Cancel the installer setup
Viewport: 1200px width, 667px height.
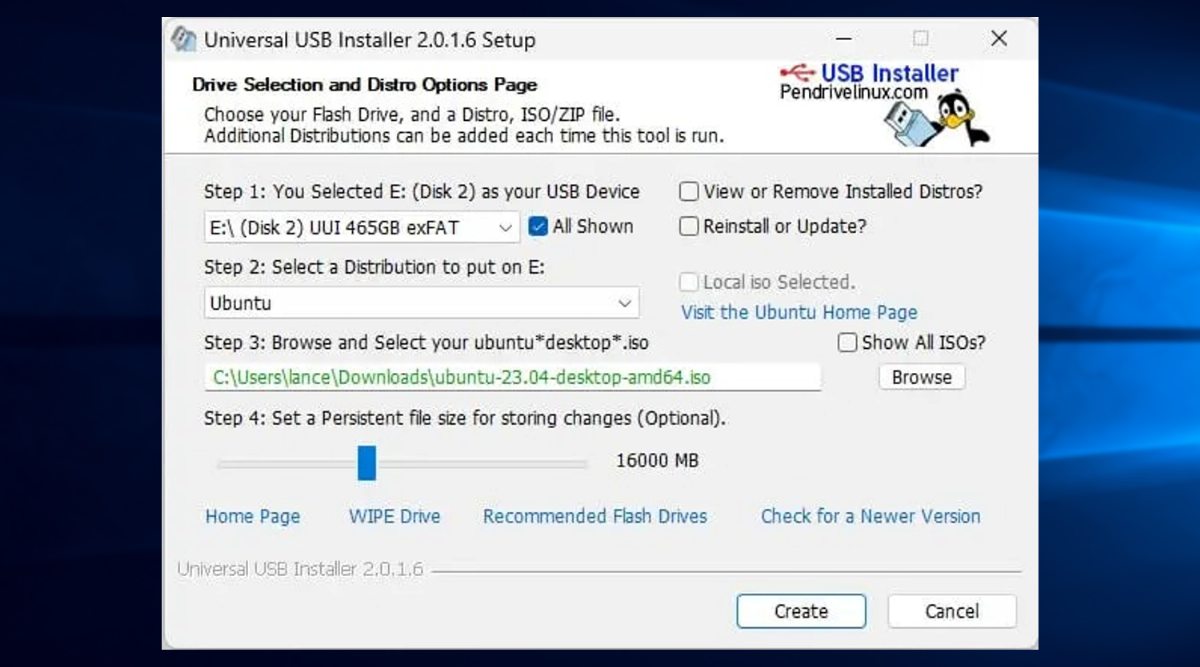952,611
